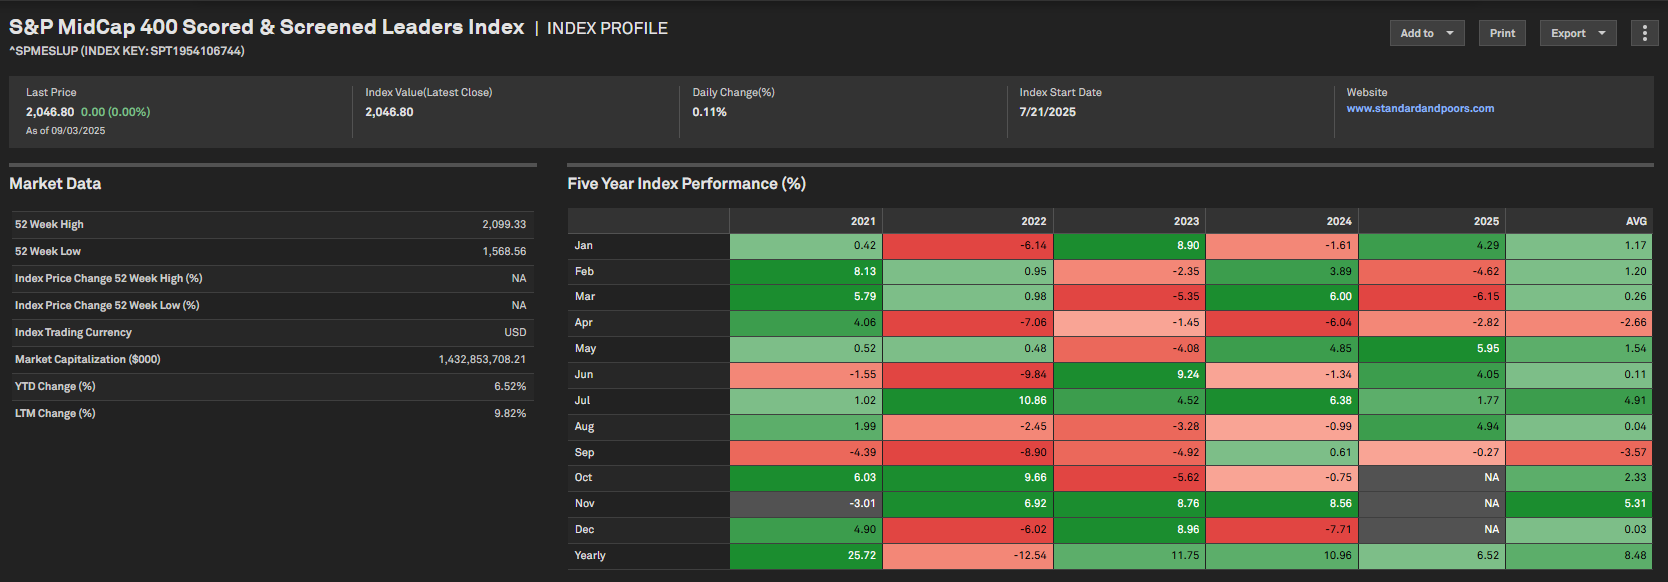This screenshot has height=582, width=1668.
Task: Click the Index Start Date 7/21/2025
Action: 1047,112
